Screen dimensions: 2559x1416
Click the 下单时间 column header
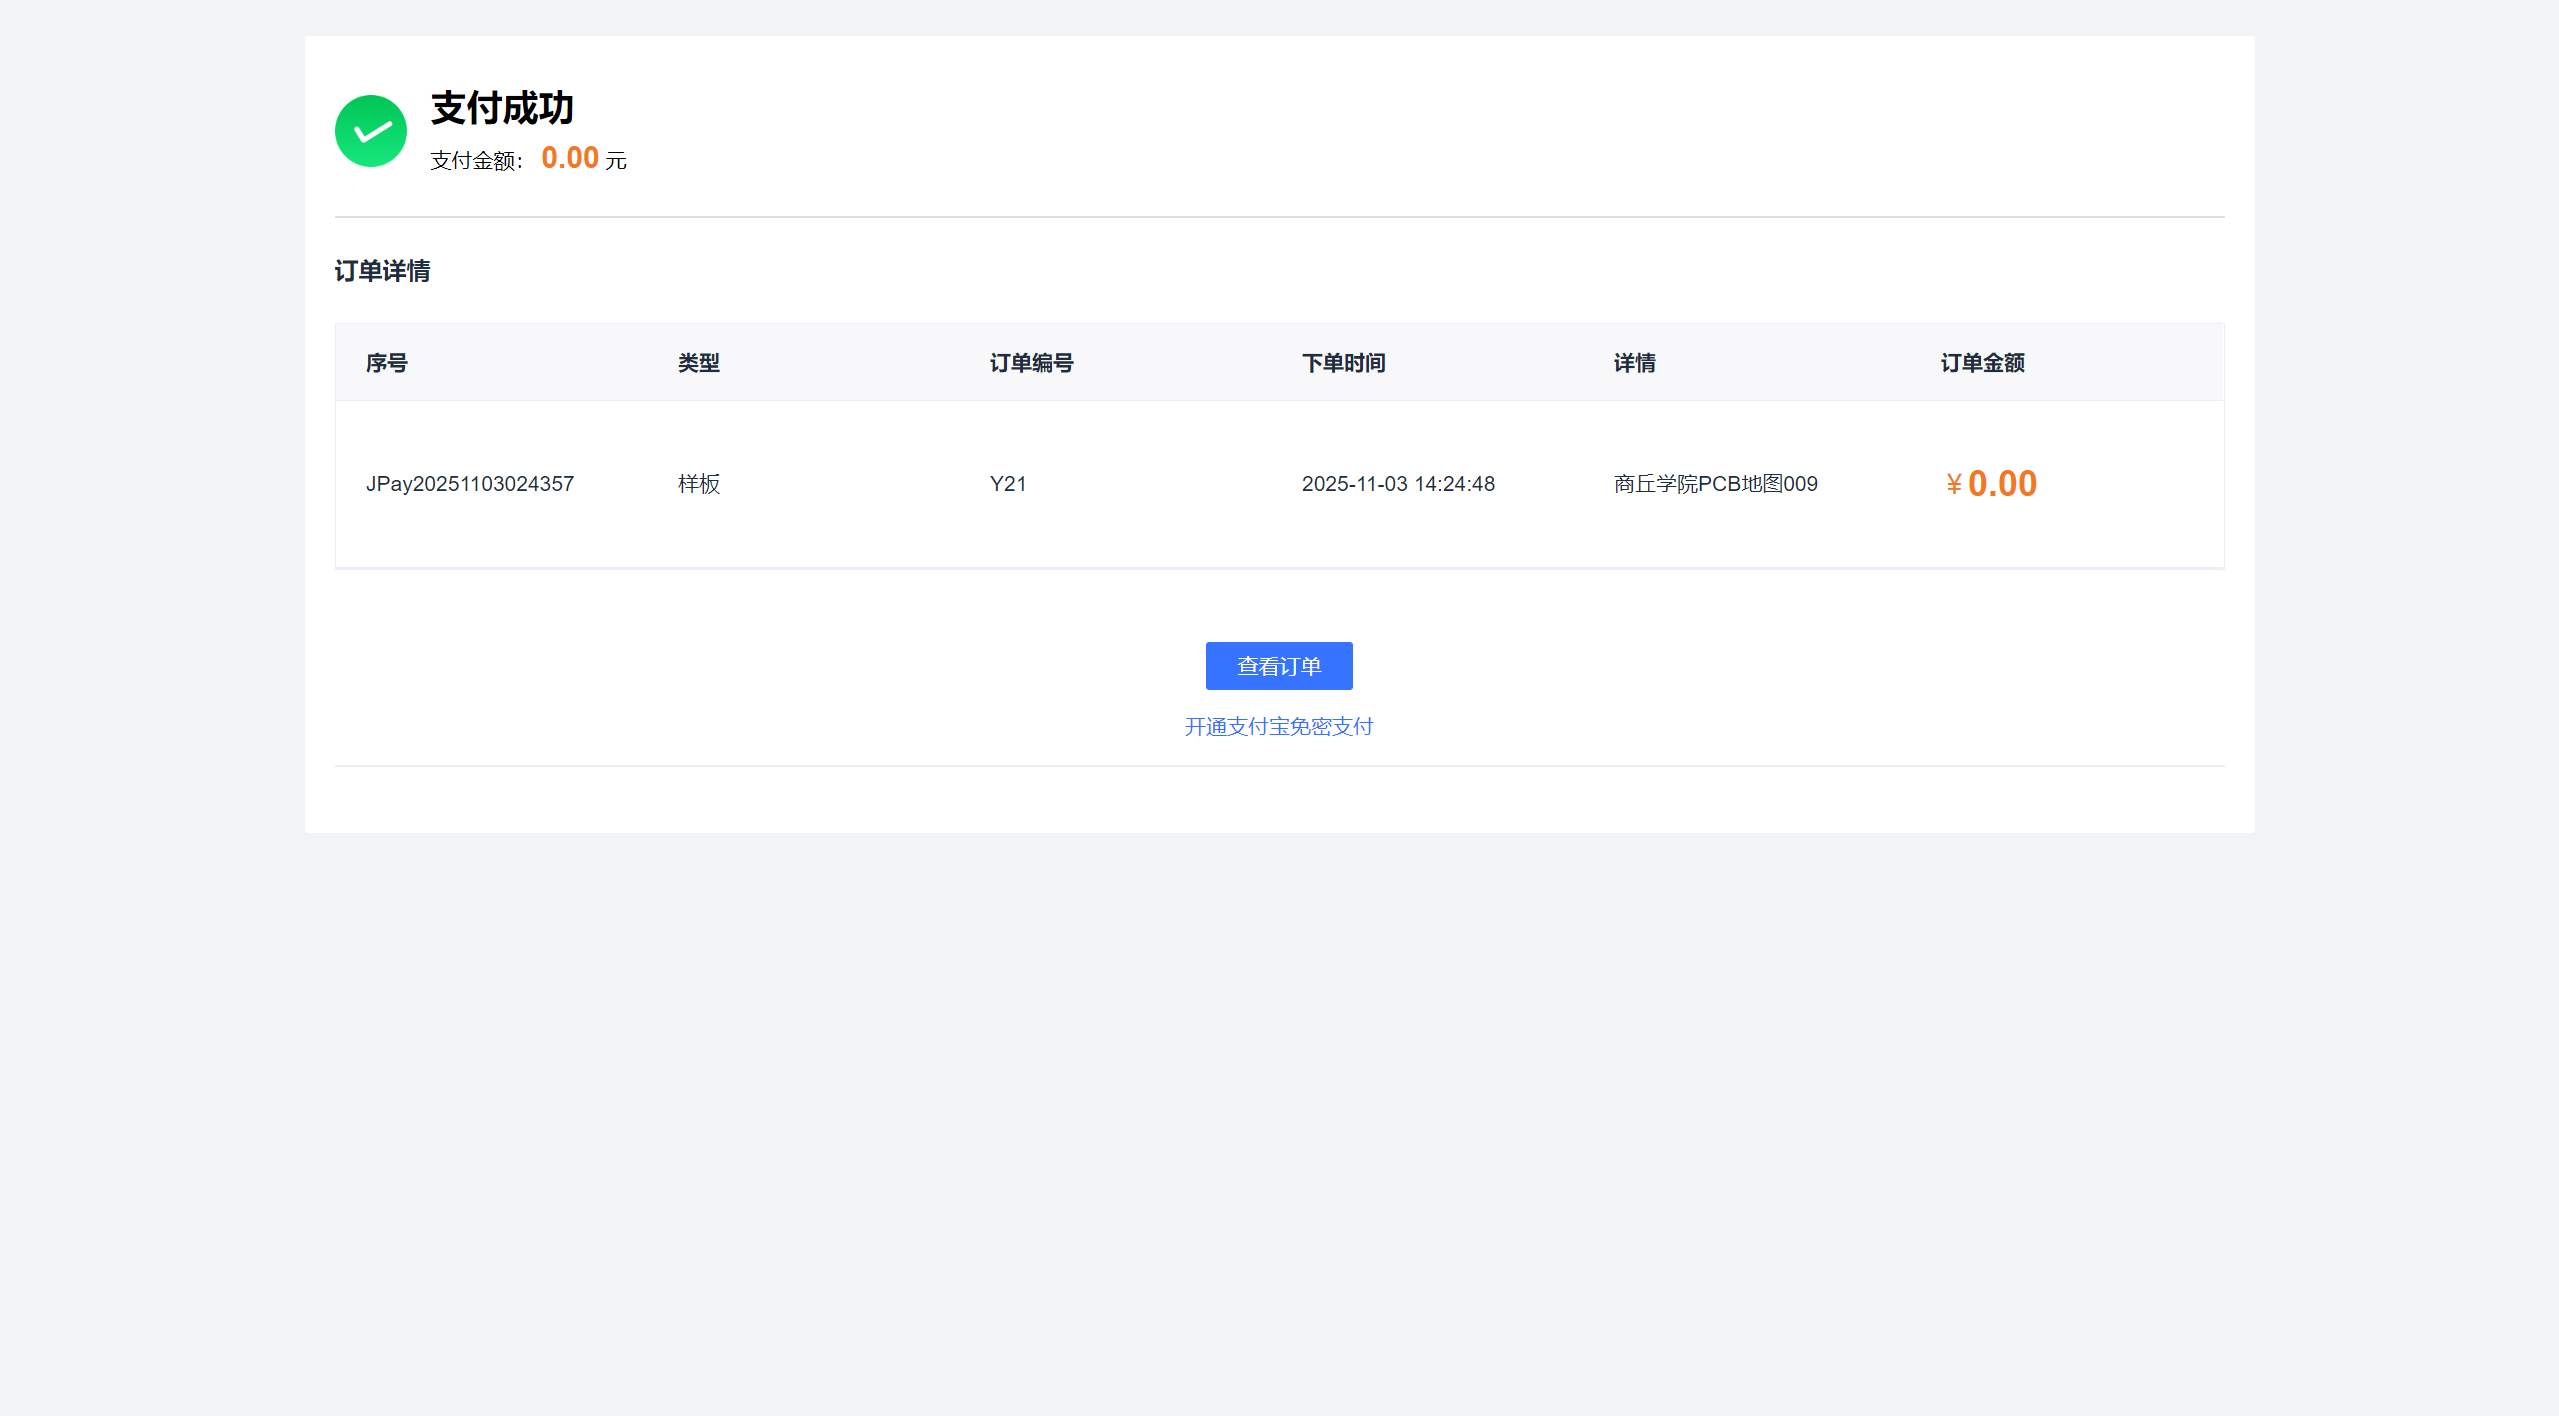tap(1343, 363)
